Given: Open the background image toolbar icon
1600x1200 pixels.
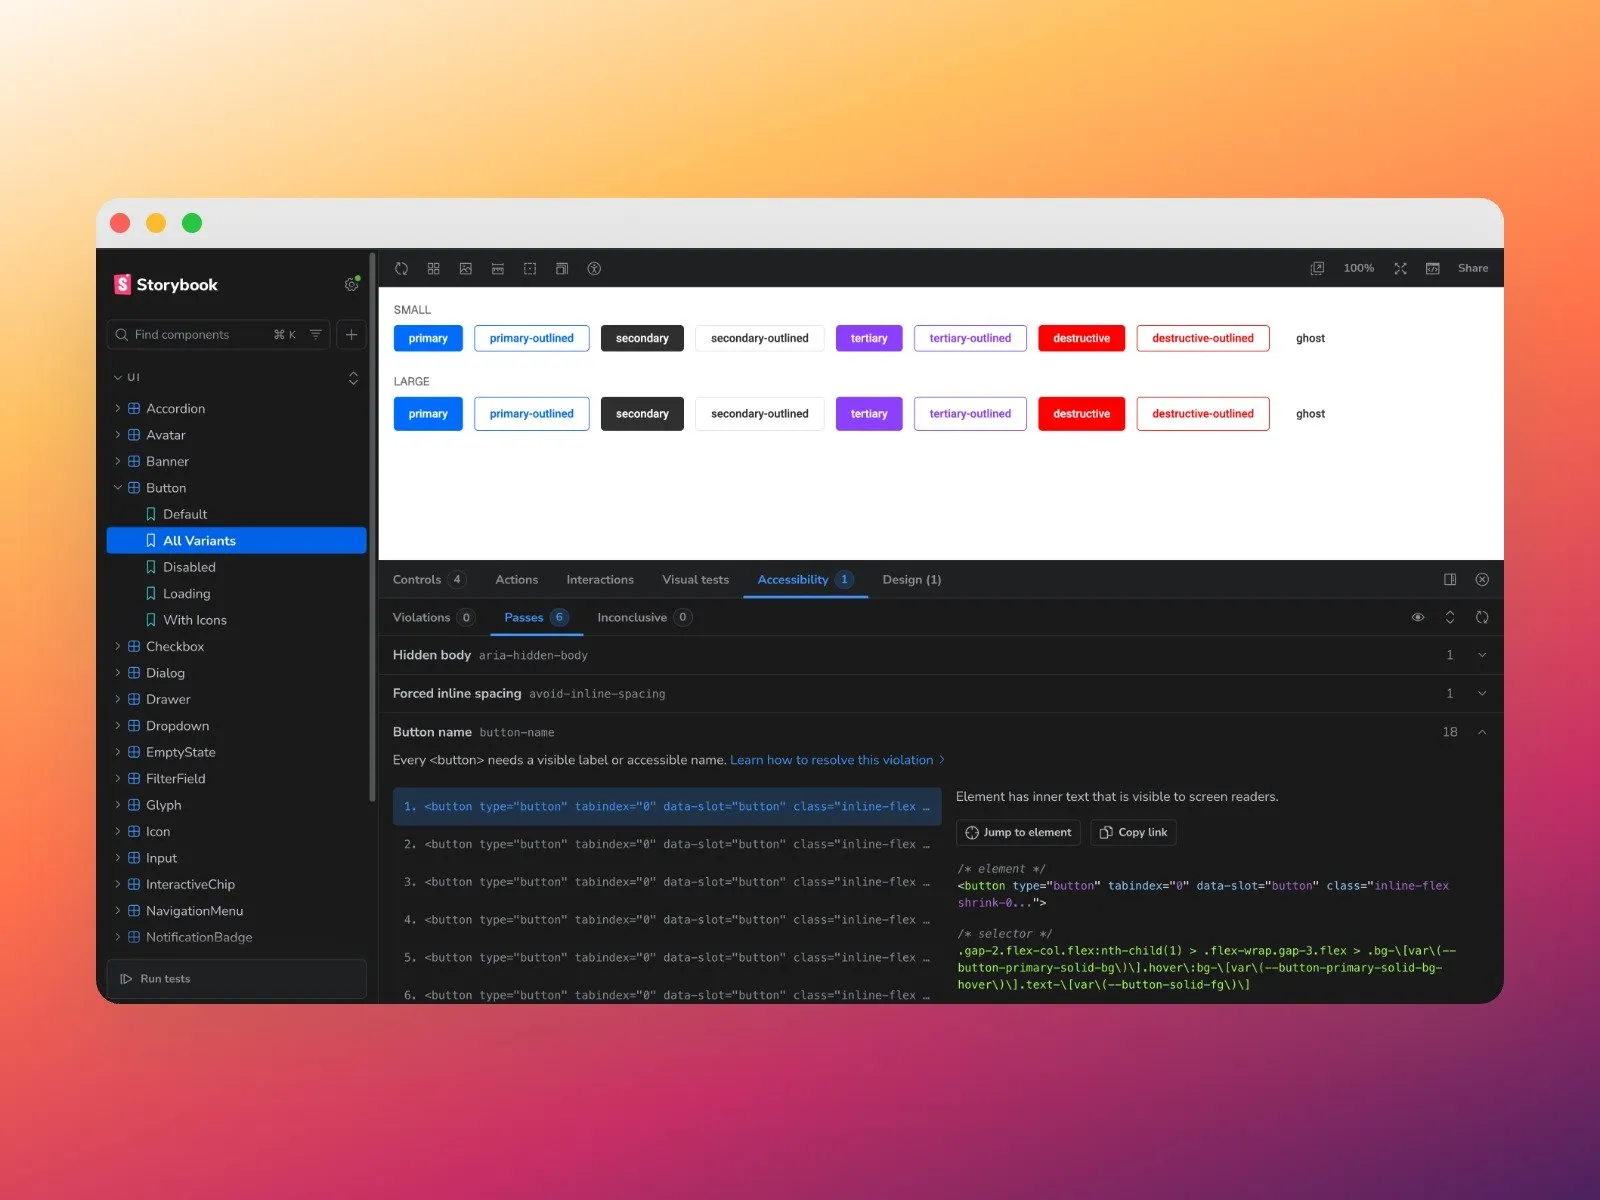Looking at the screenshot, I should (x=465, y=268).
